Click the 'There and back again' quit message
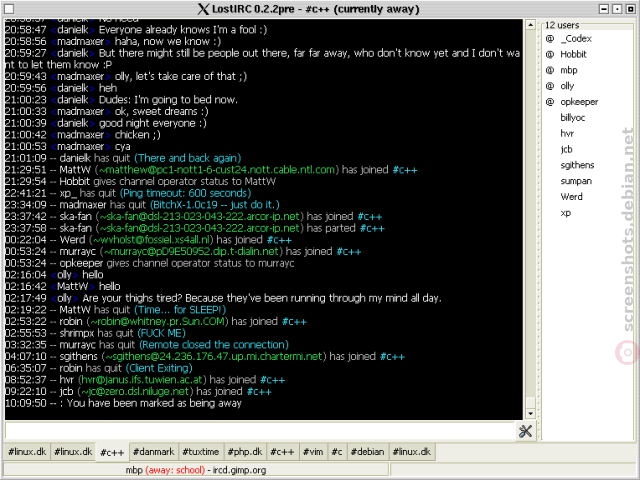 click(x=188, y=158)
